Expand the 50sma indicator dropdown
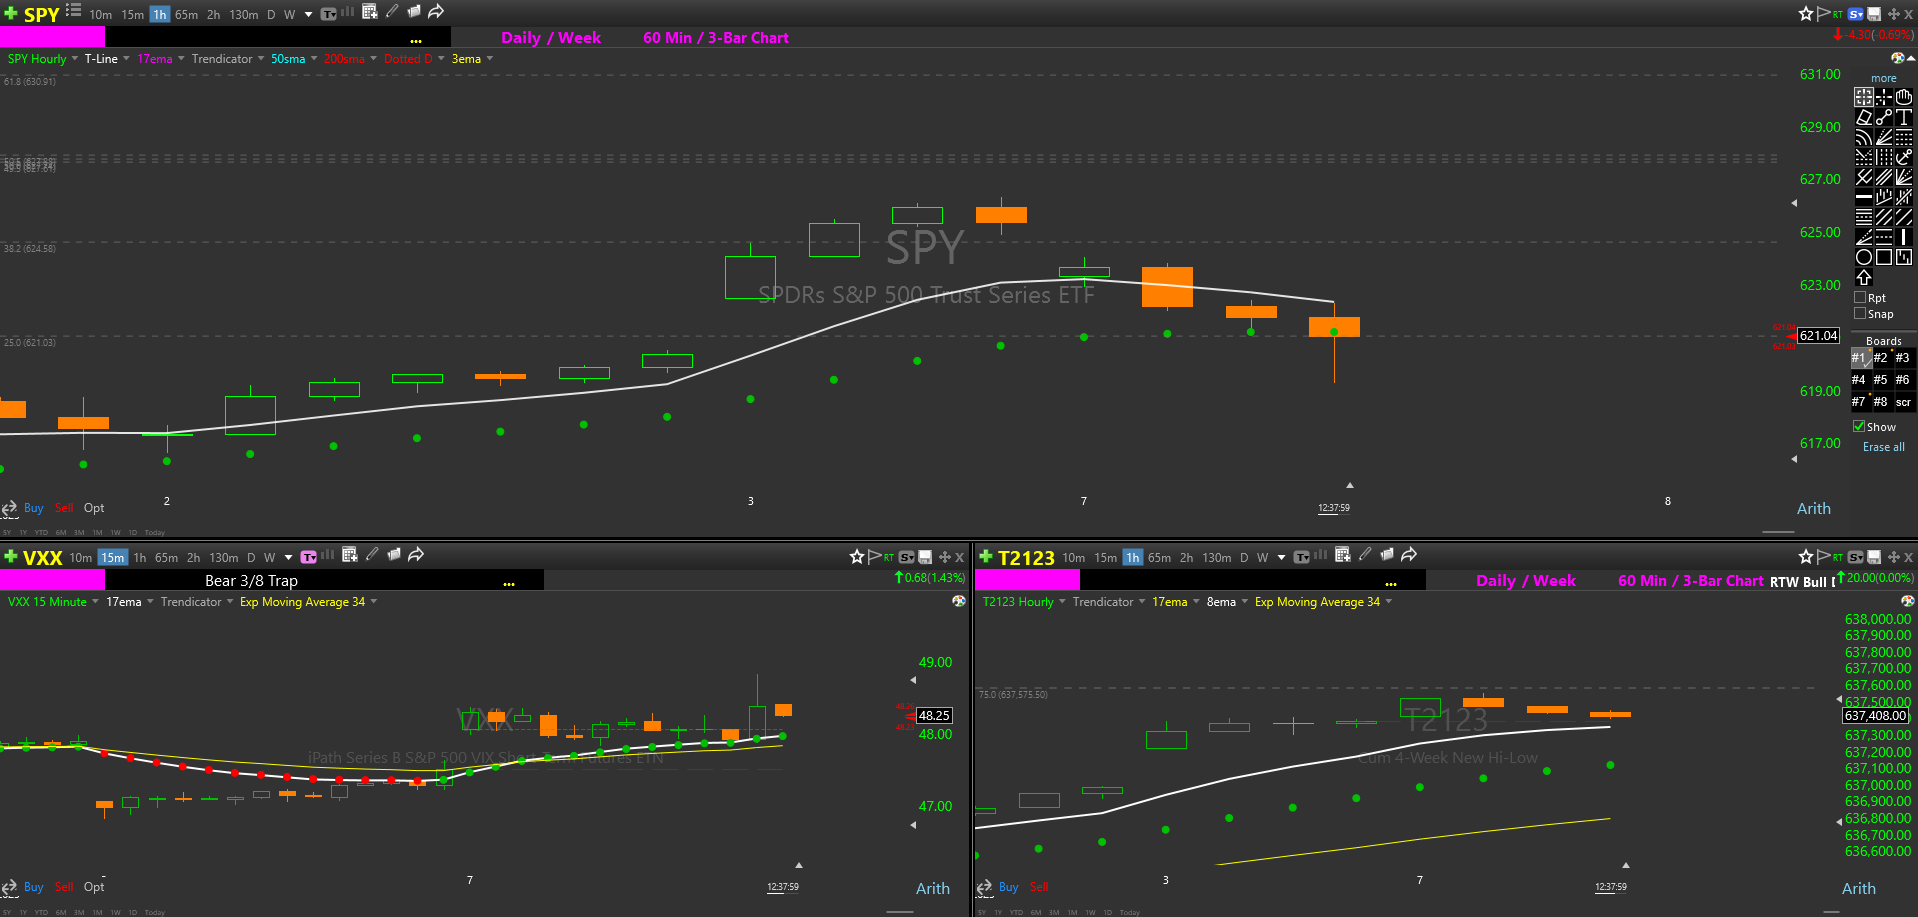Screen dimensions: 1918x917 click(x=314, y=58)
